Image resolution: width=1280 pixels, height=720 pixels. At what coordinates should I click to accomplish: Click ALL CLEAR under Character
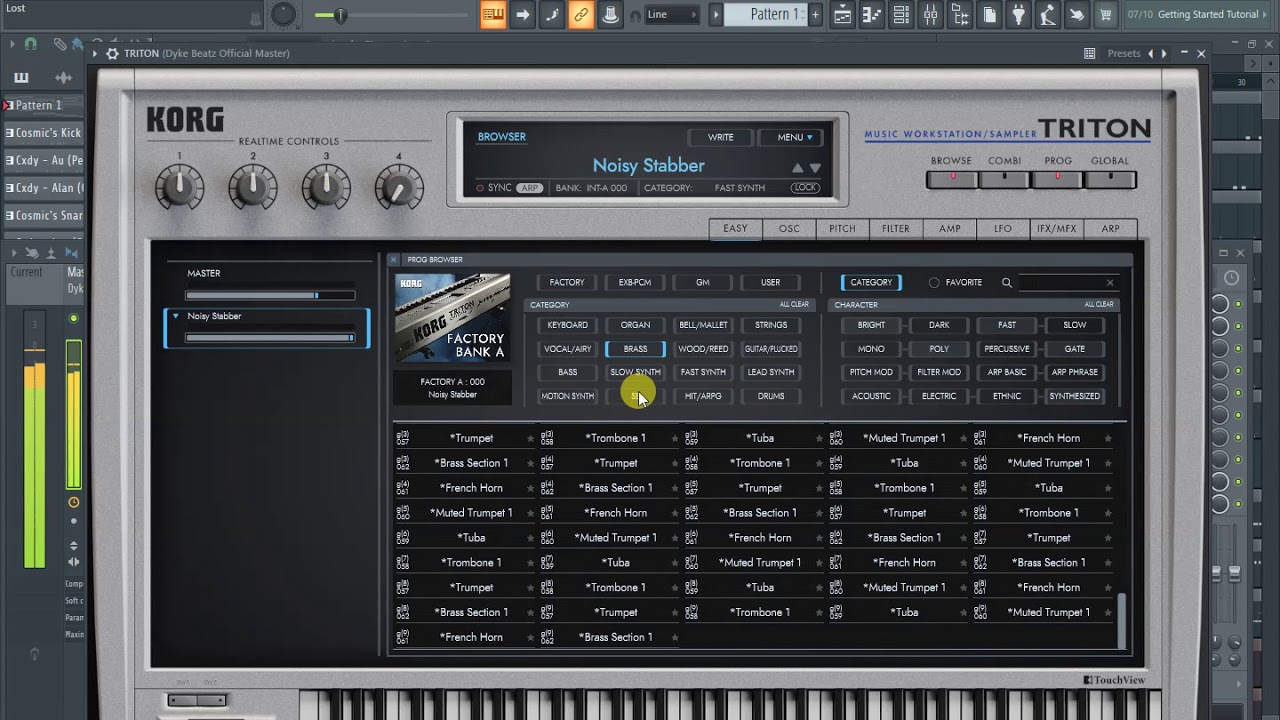click(1099, 305)
